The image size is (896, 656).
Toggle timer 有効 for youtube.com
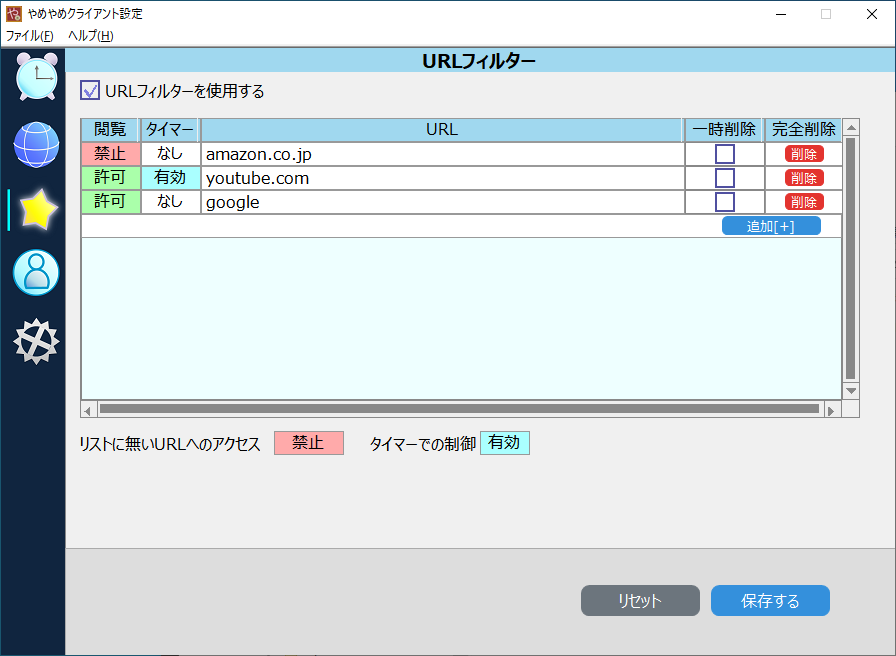[x=170, y=178]
